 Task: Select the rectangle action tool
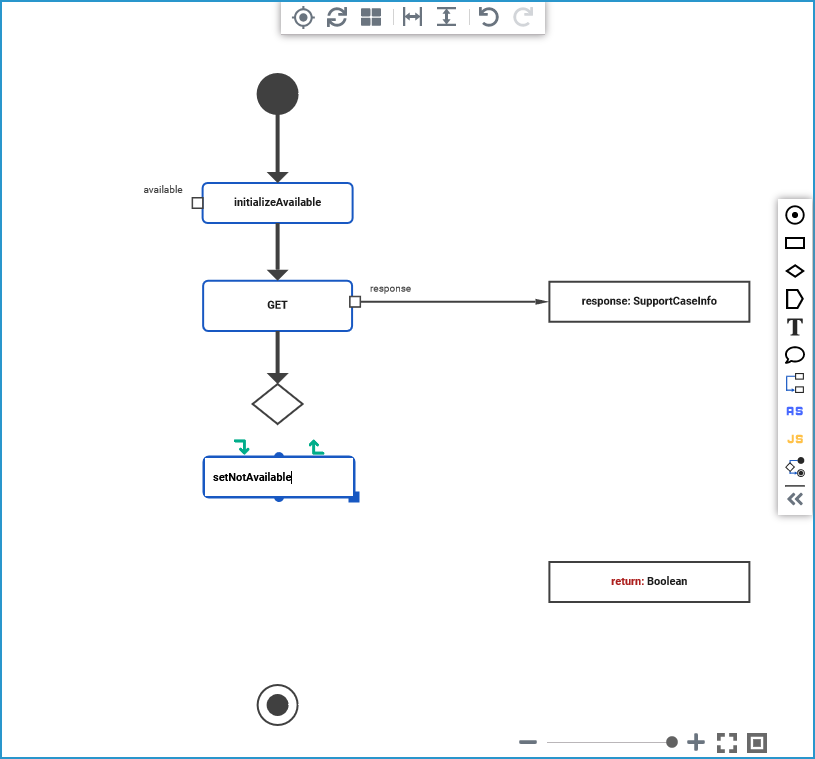pos(794,243)
